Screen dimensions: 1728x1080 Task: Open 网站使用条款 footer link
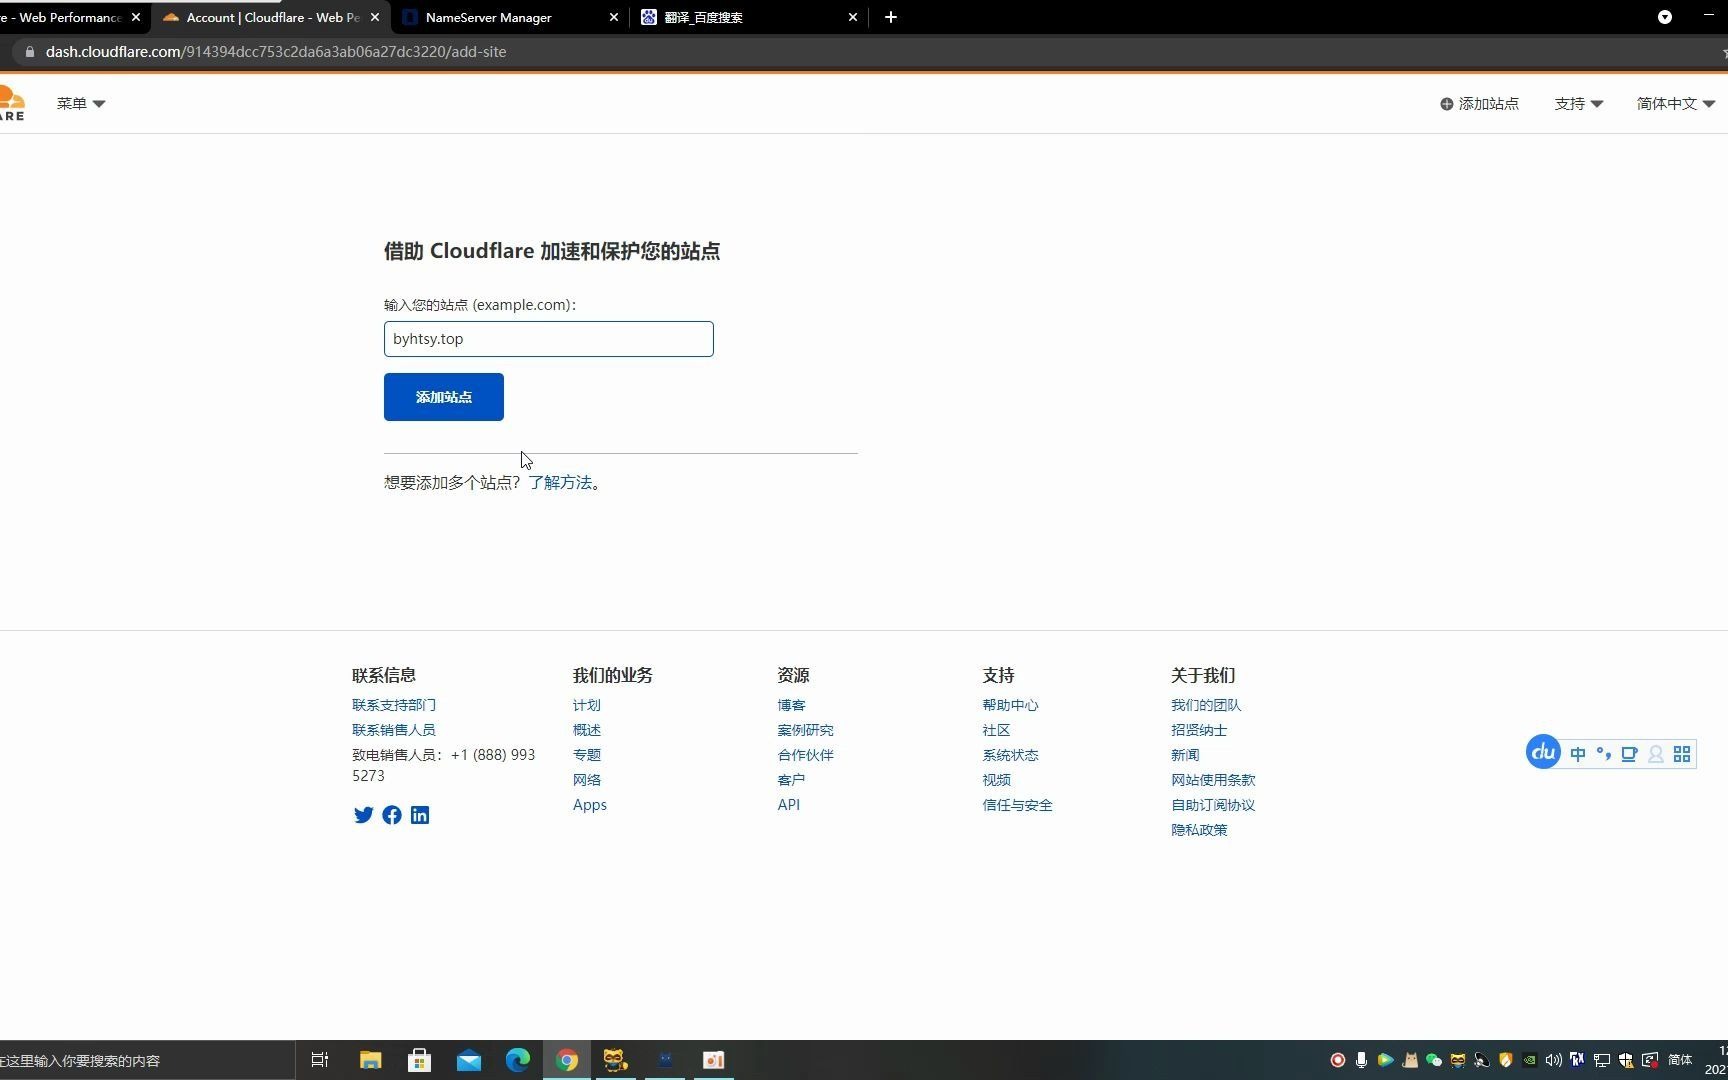tap(1213, 780)
